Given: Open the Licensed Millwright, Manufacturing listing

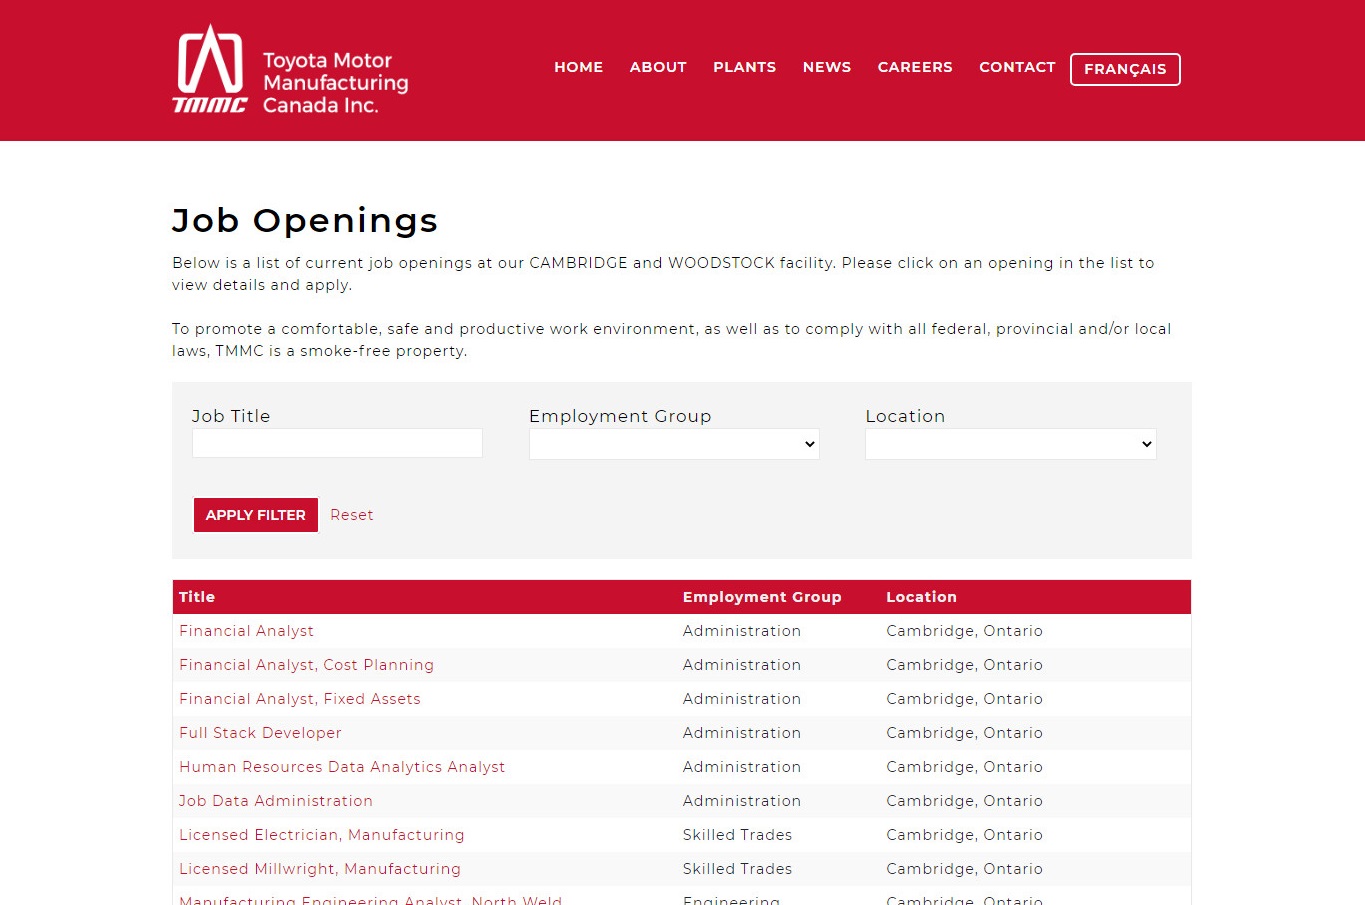Looking at the screenshot, I should coord(319,869).
